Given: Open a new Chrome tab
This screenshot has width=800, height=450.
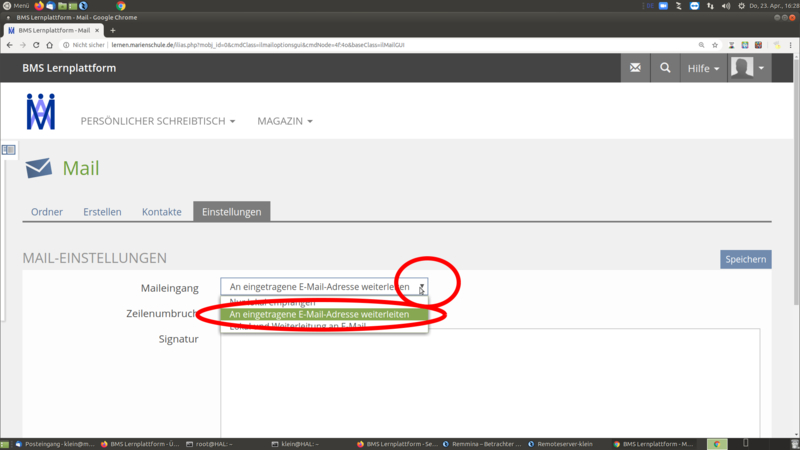Looking at the screenshot, I should click(113, 30).
